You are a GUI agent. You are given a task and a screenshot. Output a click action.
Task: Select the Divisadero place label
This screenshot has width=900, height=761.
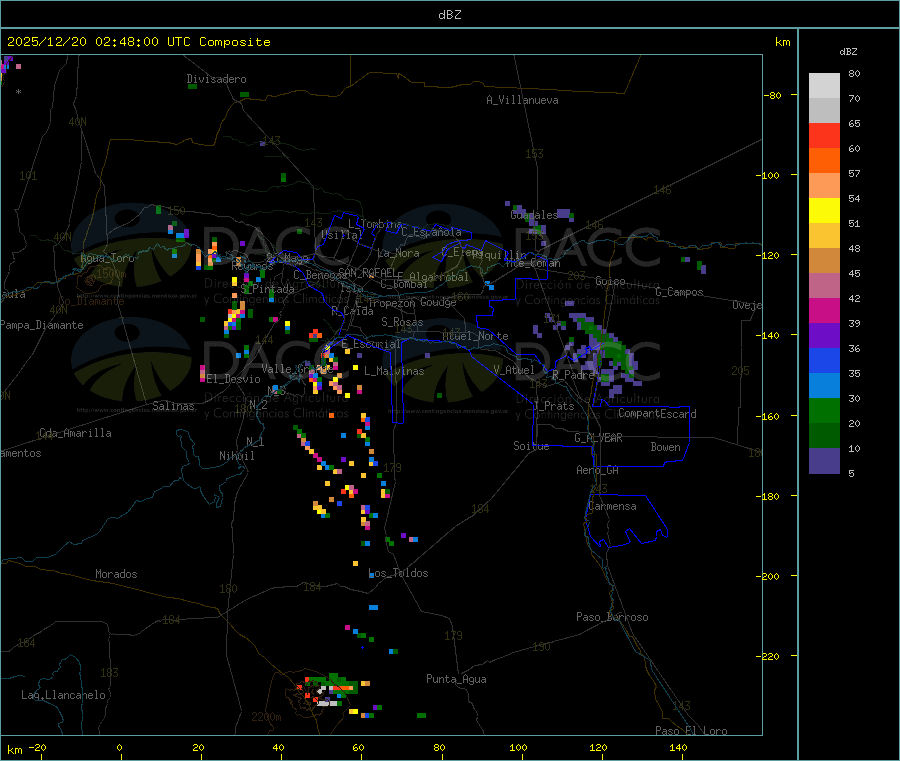click(216, 79)
